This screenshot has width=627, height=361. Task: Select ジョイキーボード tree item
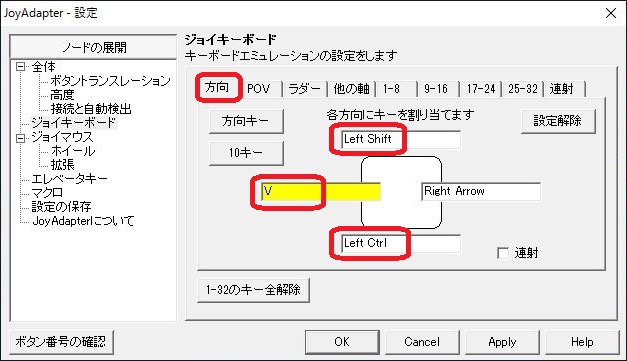[74, 123]
